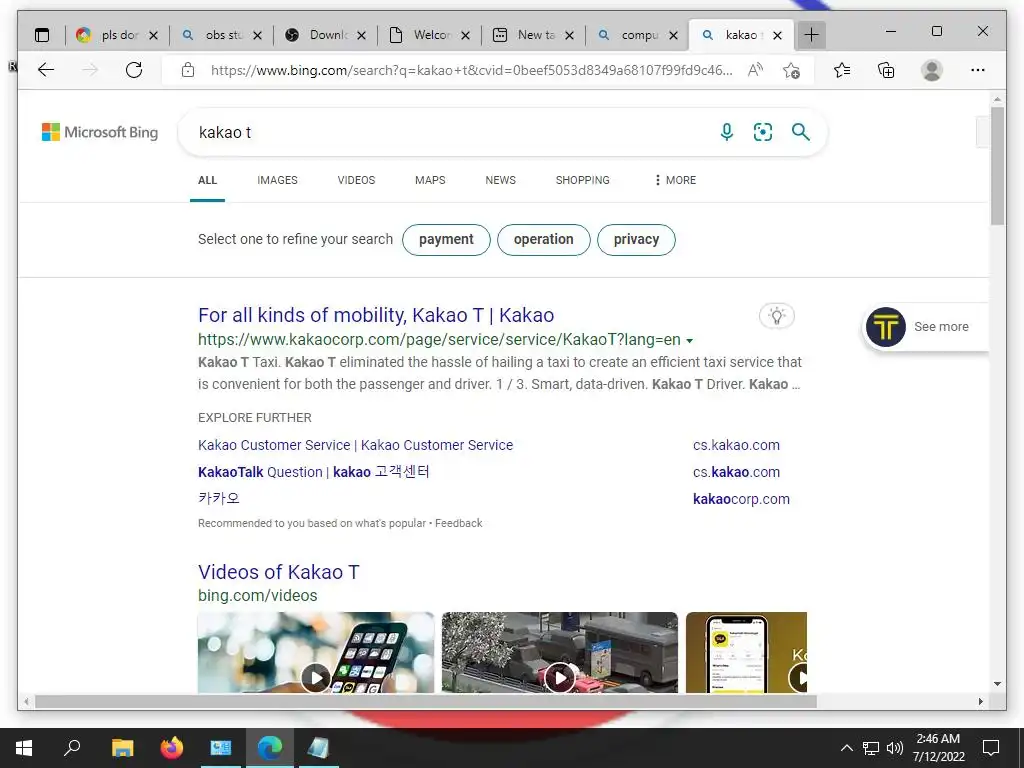Search using an image visual search icon

[763, 132]
